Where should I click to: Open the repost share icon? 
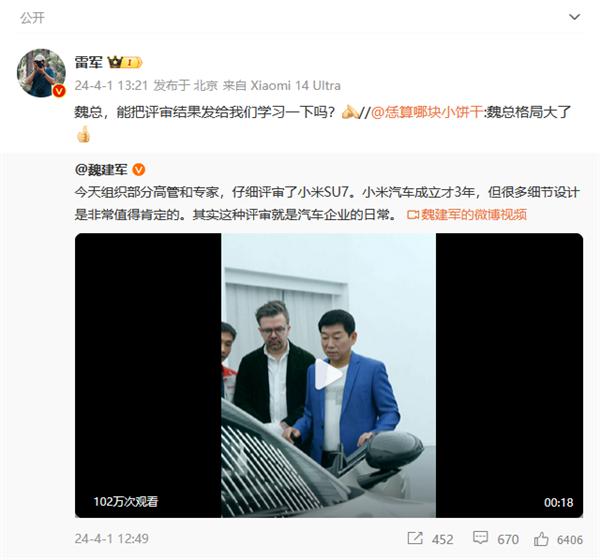(415, 538)
